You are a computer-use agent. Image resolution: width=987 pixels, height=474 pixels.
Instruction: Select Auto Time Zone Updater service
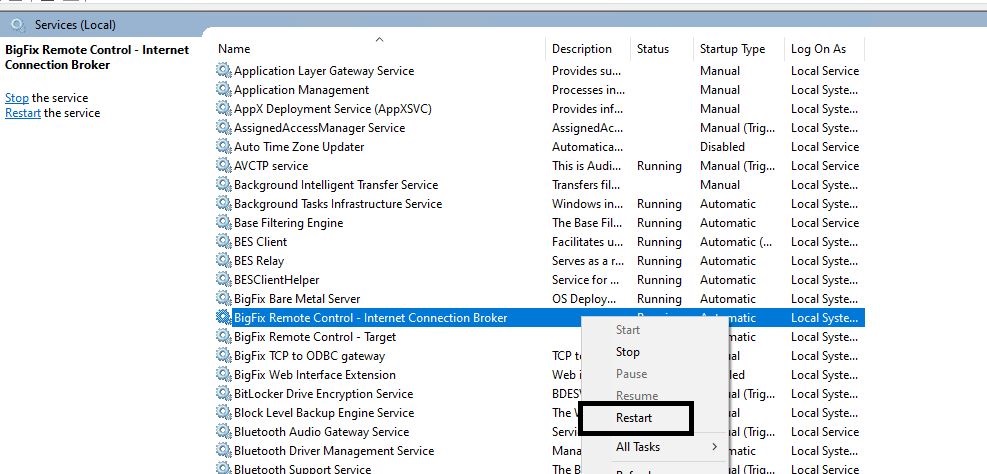299,146
